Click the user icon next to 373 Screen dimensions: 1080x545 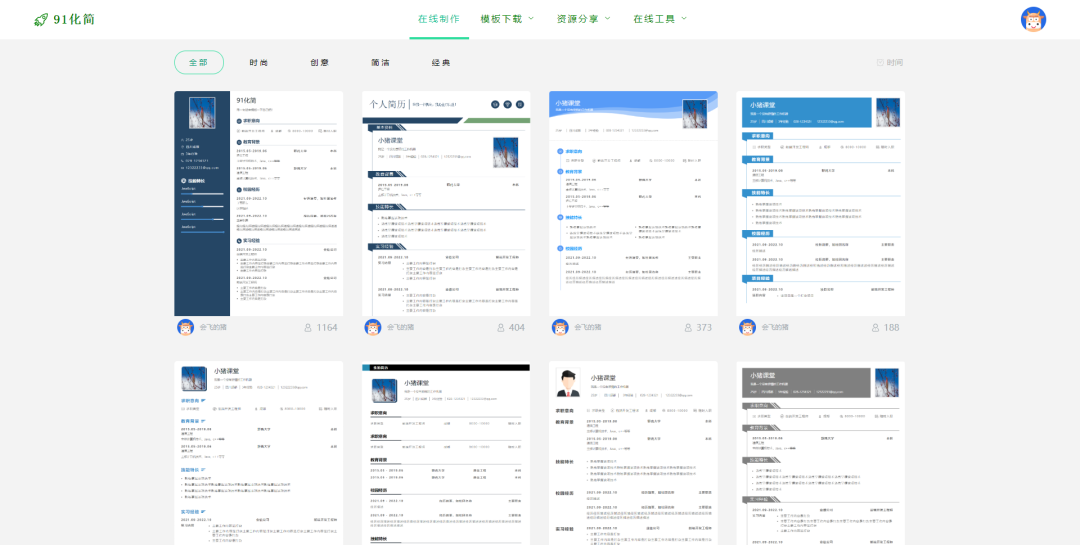tap(688, 327)
